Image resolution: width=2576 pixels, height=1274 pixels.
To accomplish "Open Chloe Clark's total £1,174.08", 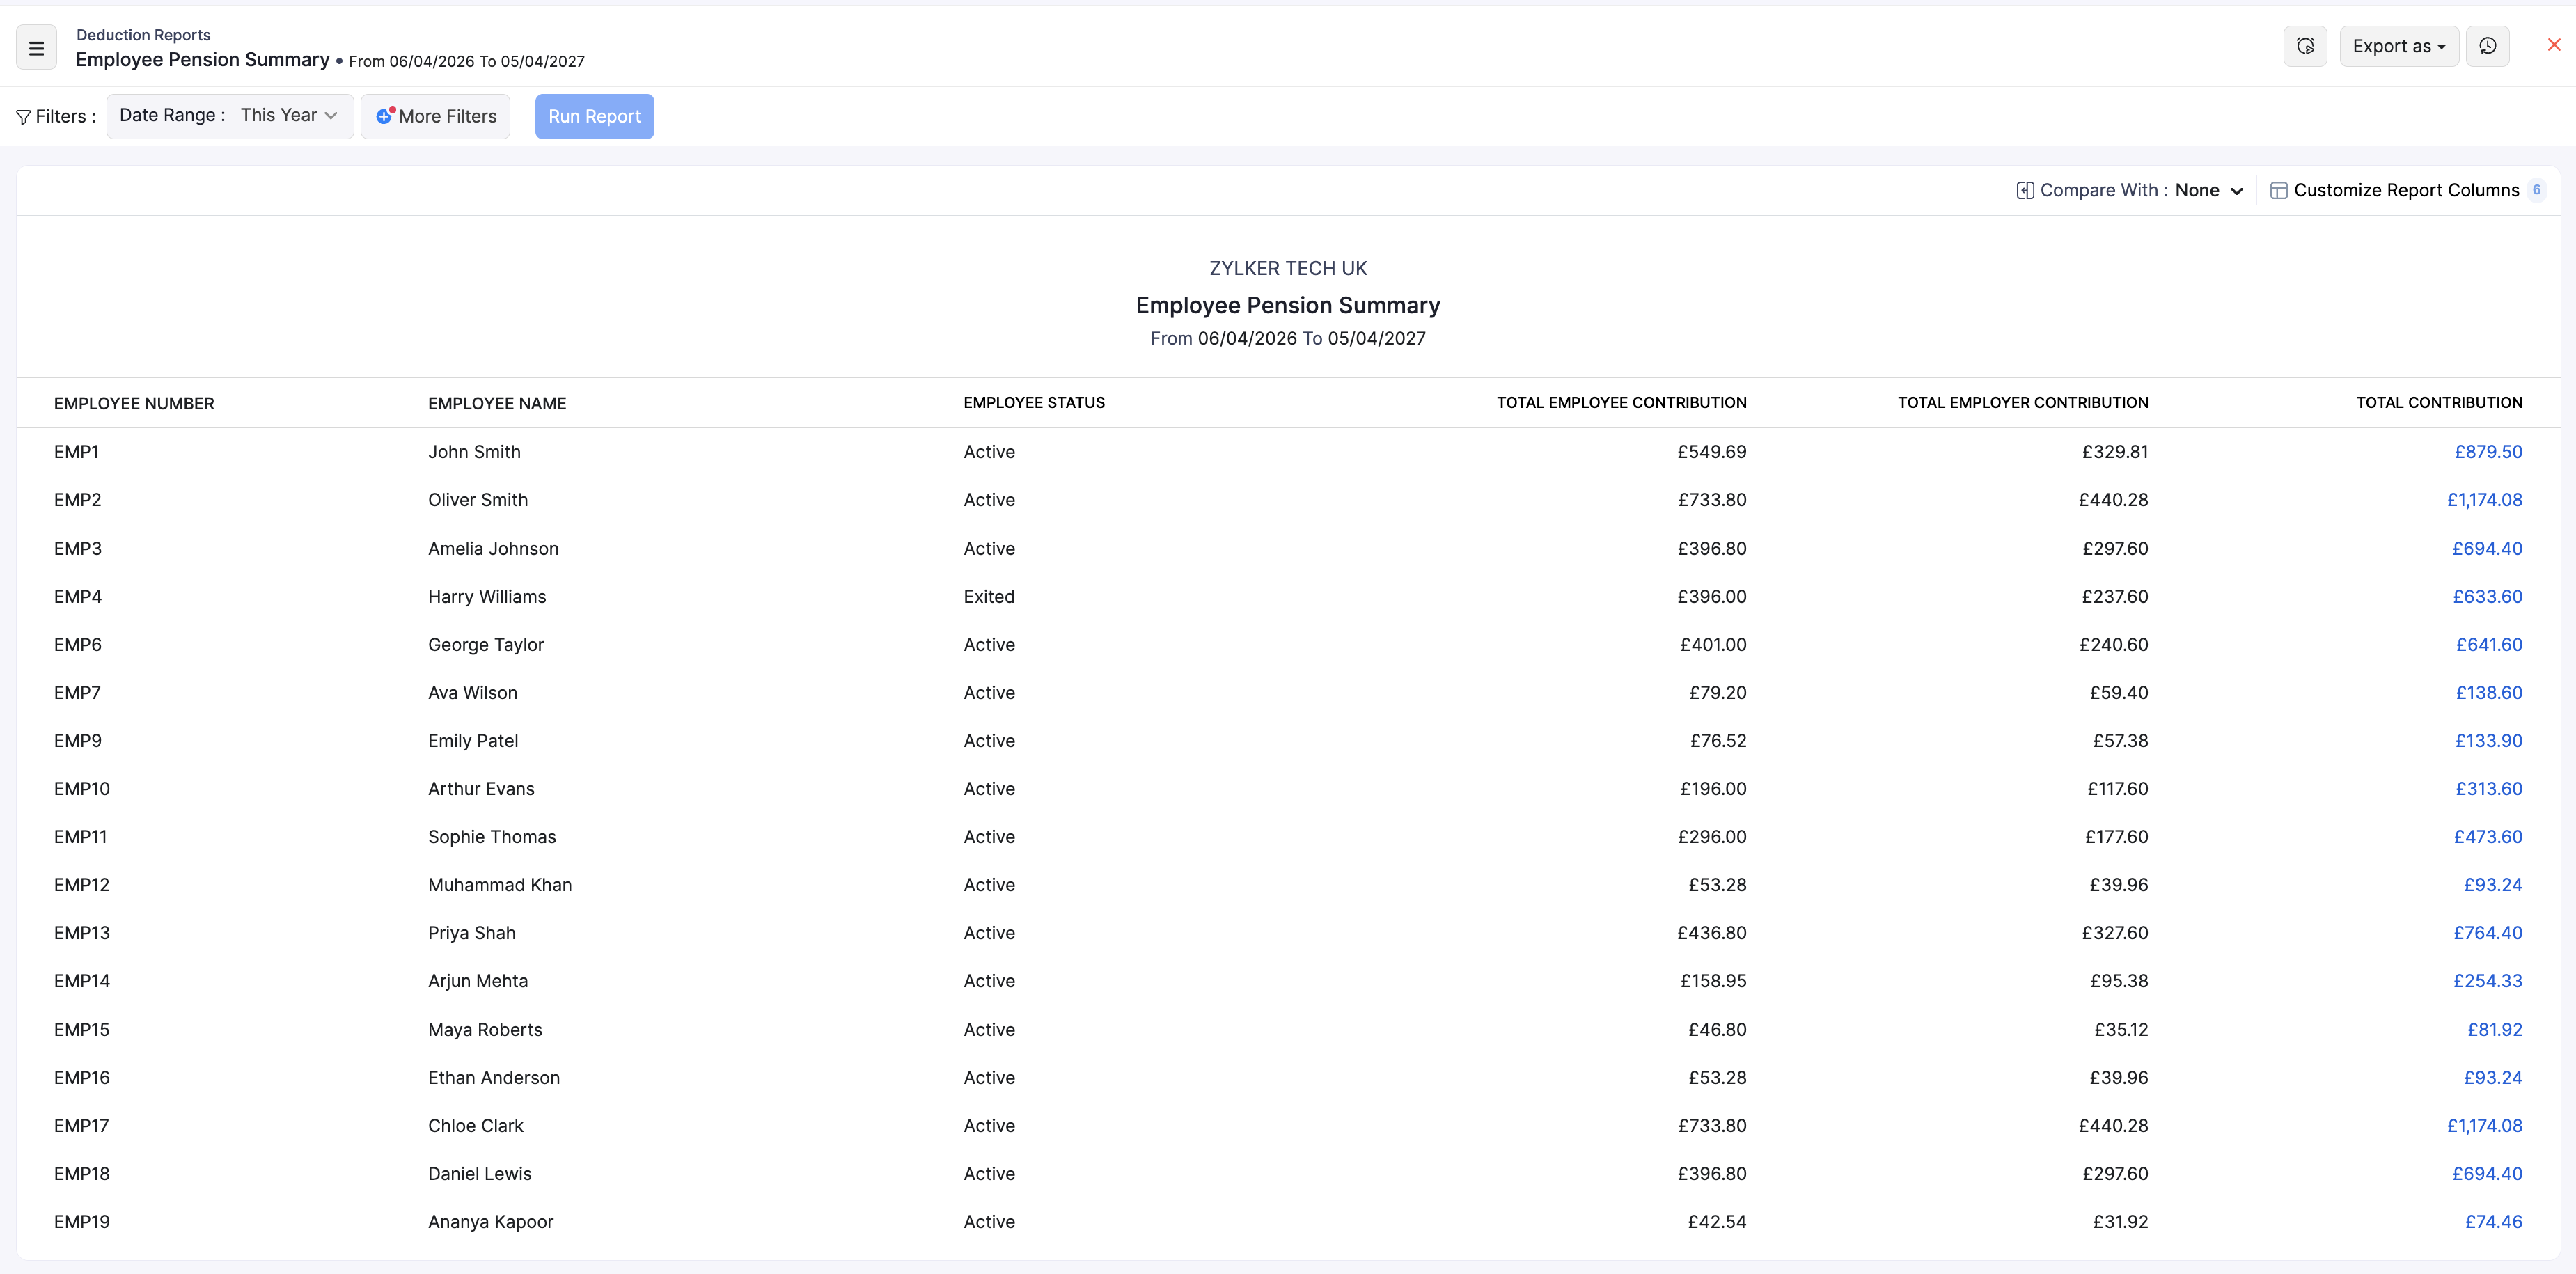I will click(x=2484, y=1126).
